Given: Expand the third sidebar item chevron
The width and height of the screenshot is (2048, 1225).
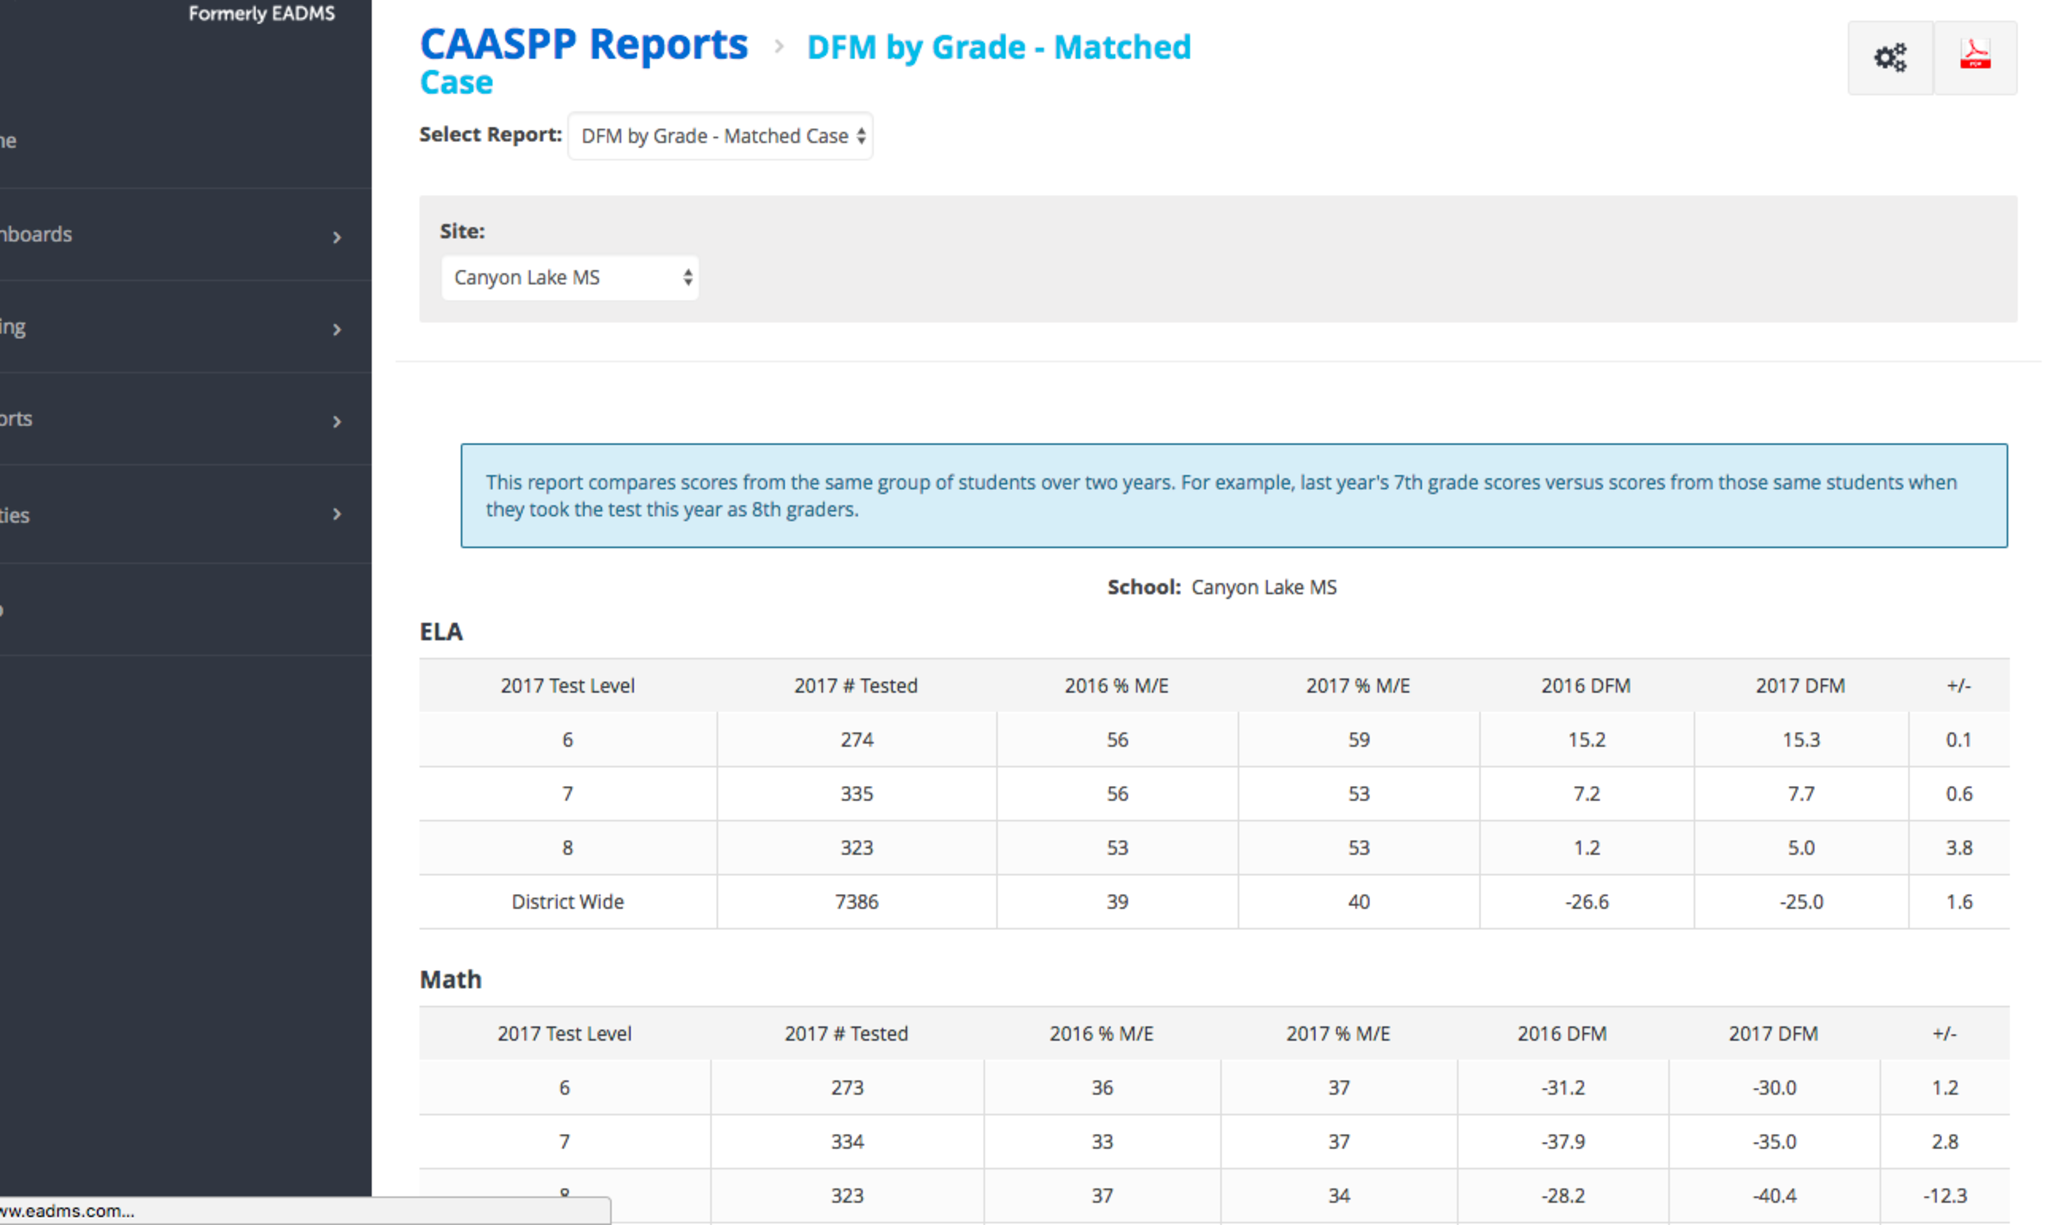Looking at the screenshot, I should tap(337, 330).
